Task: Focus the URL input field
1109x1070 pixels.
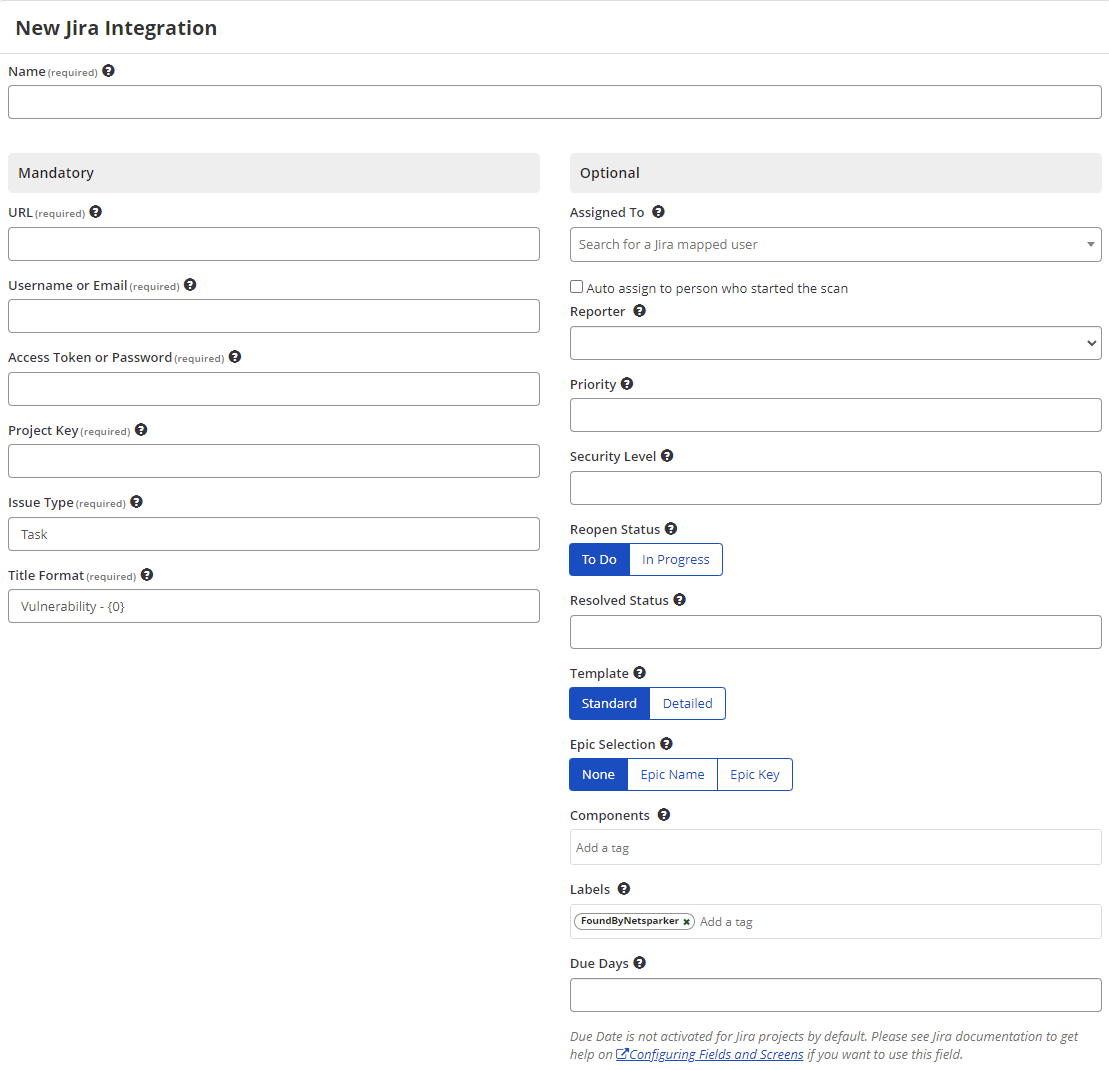Action: (274, 244)
